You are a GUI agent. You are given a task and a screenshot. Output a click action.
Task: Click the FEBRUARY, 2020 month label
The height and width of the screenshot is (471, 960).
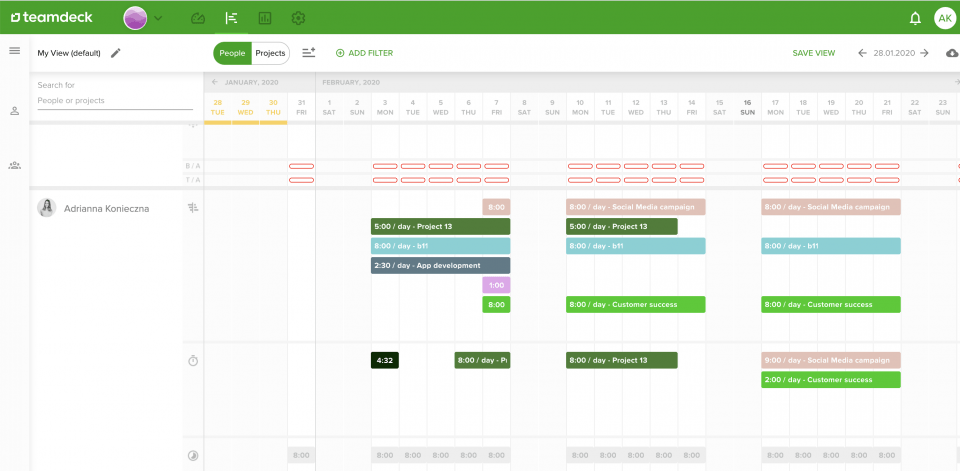click(x=351, y=82)
